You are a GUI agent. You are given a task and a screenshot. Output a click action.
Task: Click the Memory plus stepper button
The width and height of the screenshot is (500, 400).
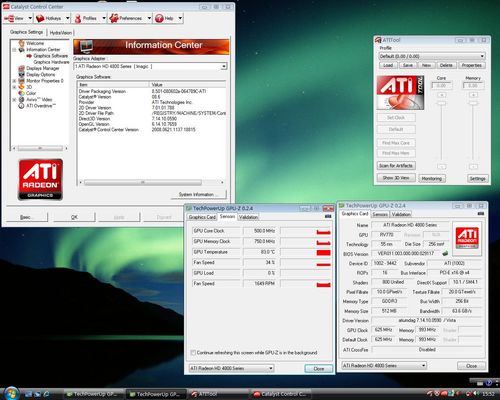(473, 95)
